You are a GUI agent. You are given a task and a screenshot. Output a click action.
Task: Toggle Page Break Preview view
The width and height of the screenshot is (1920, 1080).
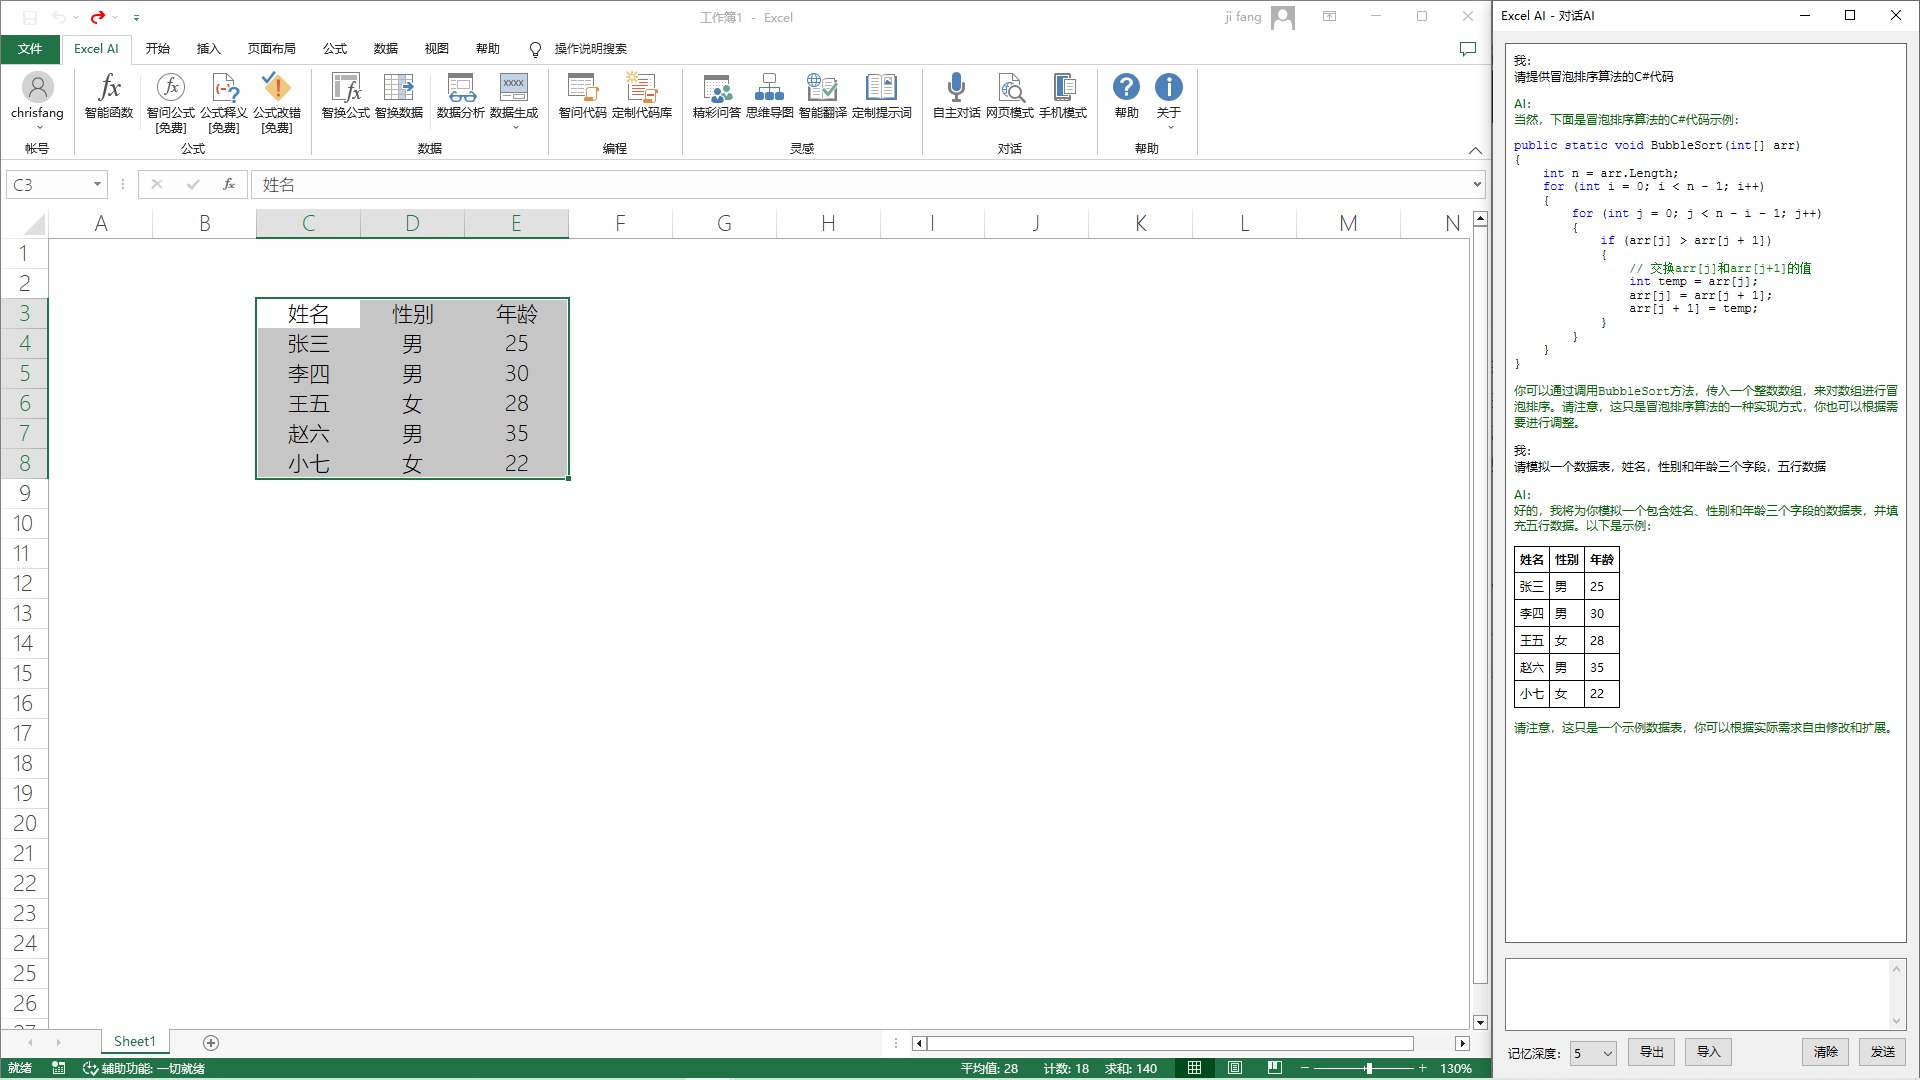pos(1274,1068)
